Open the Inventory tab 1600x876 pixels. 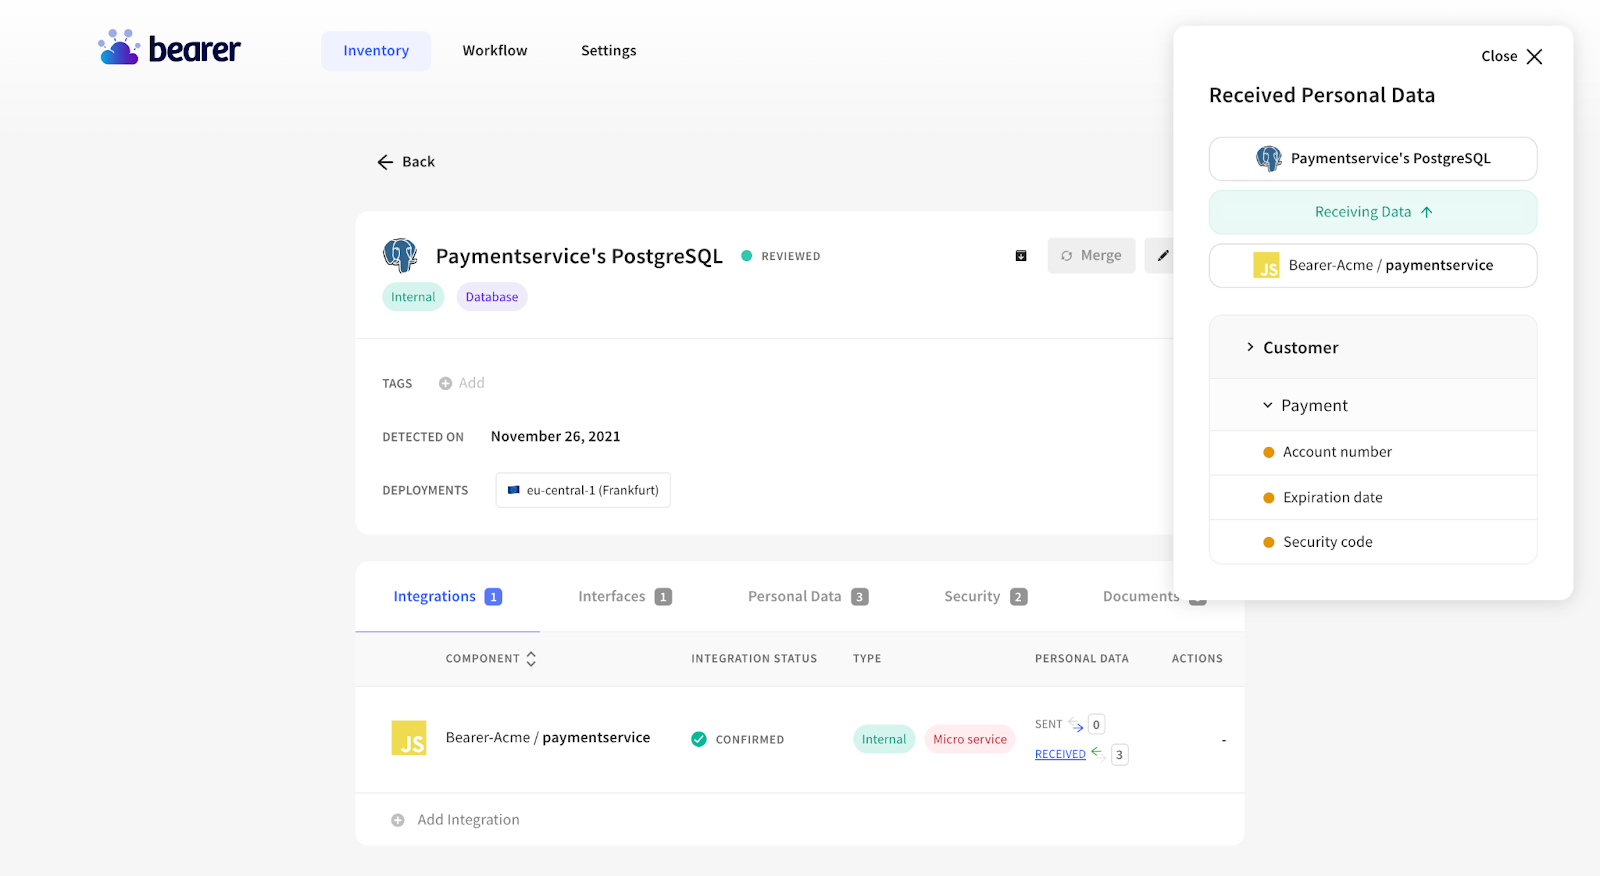click(x=376, y=51)
